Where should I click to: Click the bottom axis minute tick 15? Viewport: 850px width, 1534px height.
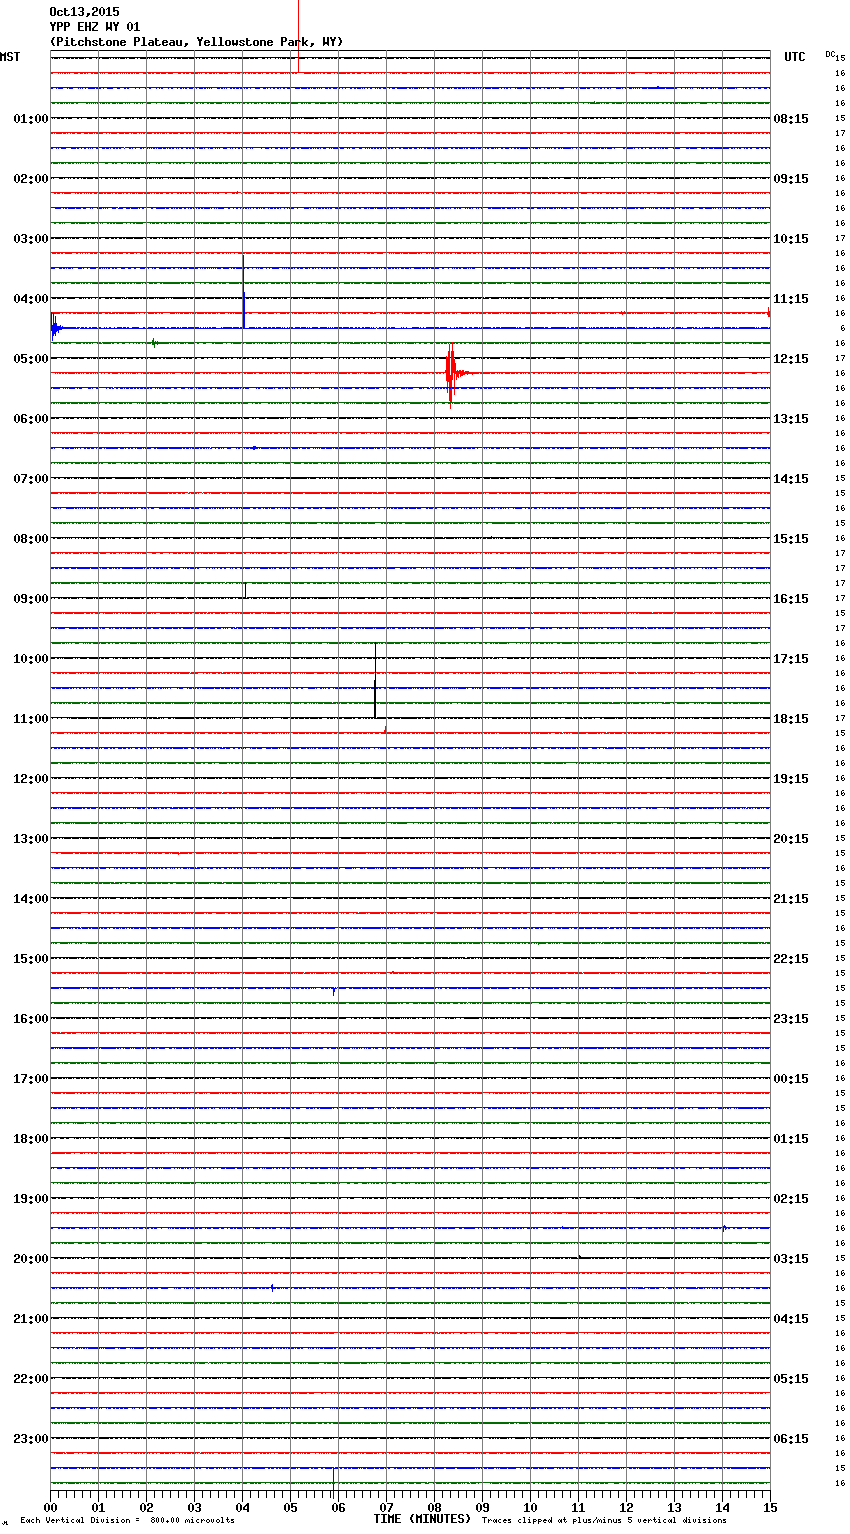(x=770, y=1507)
